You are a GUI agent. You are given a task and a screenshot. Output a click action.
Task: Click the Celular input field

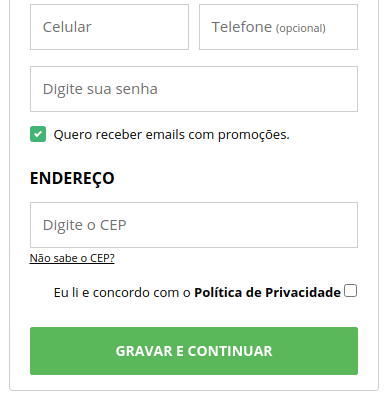coord(109,27)
